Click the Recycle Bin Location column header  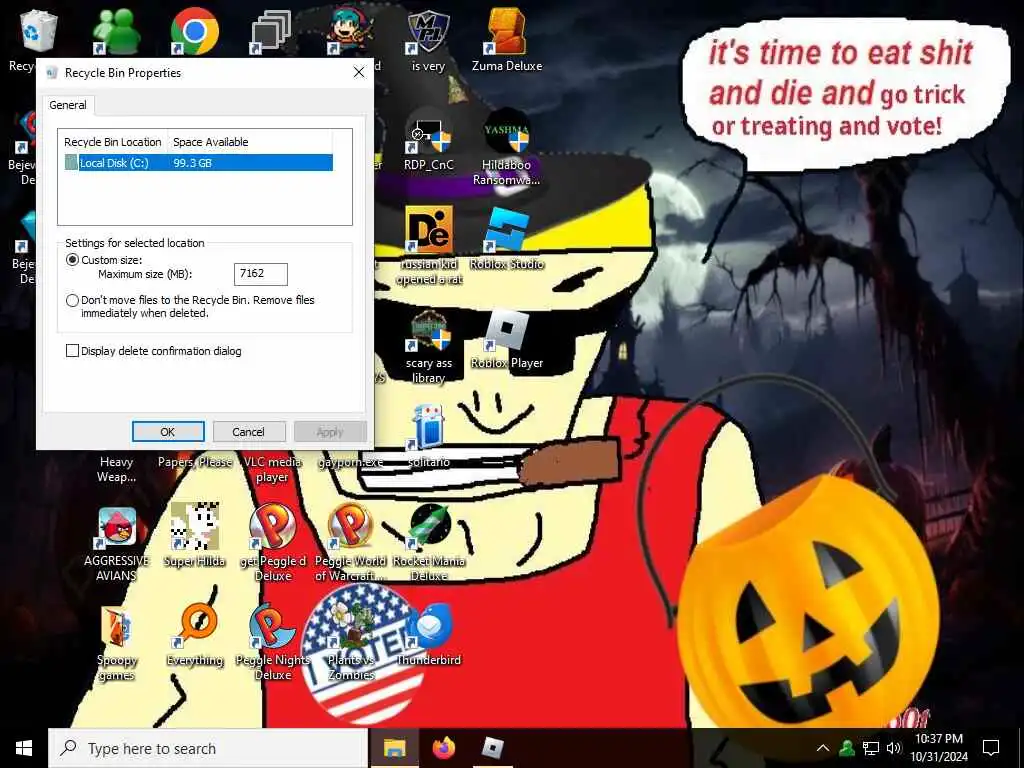point(112,142)
